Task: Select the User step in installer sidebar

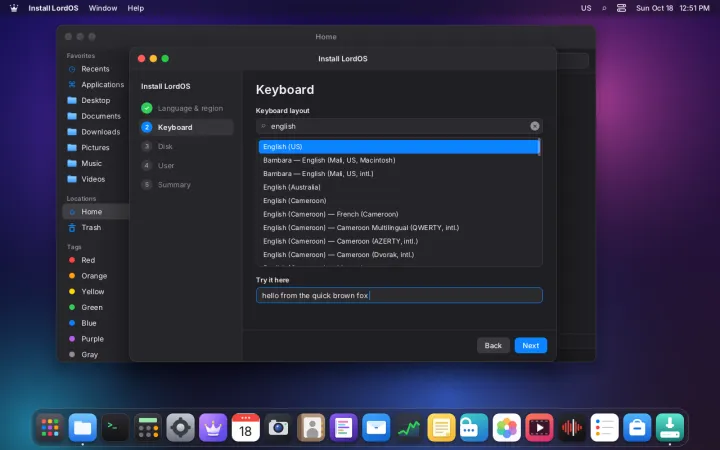Action: coord(186,165)
